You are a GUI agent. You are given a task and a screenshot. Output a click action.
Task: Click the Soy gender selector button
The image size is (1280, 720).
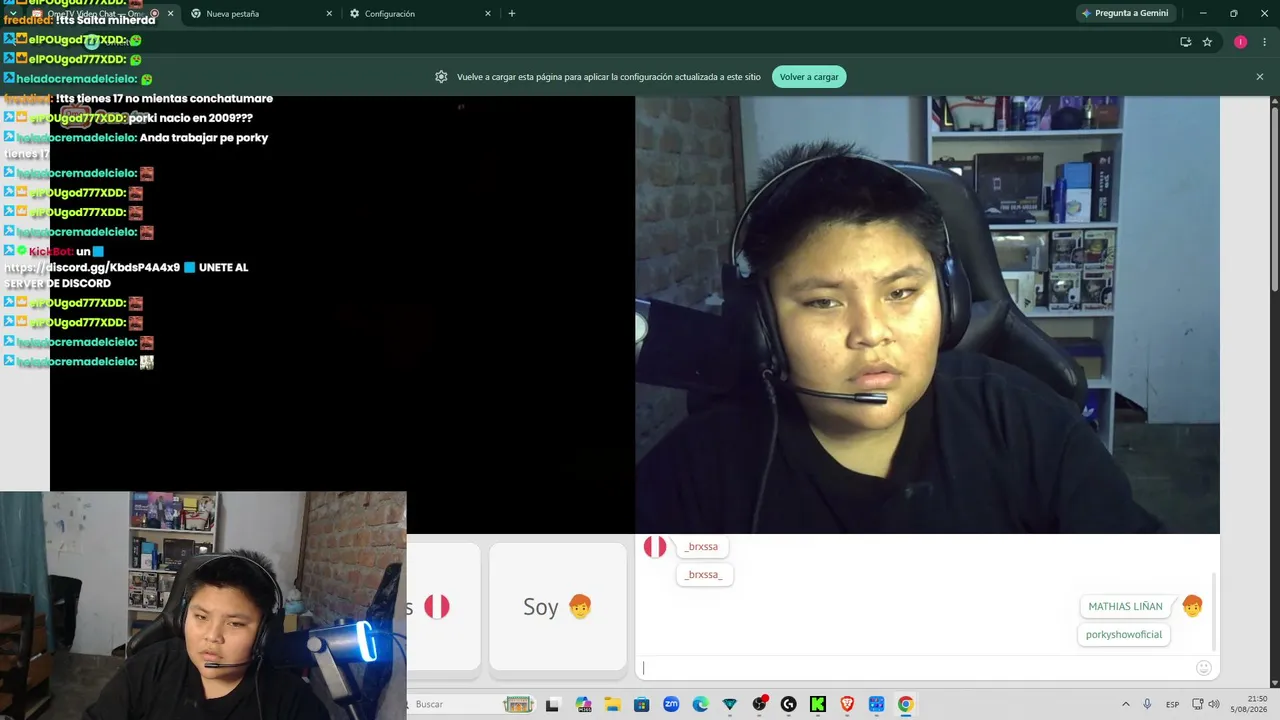point(558,607)
